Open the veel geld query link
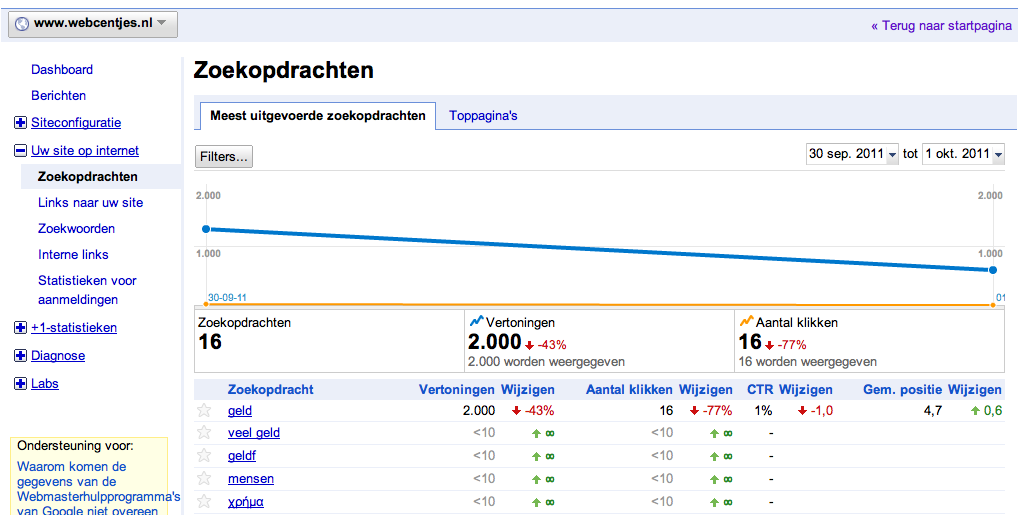The width and height of the screenshot is (1023, 515). click(x=254, y=433)
